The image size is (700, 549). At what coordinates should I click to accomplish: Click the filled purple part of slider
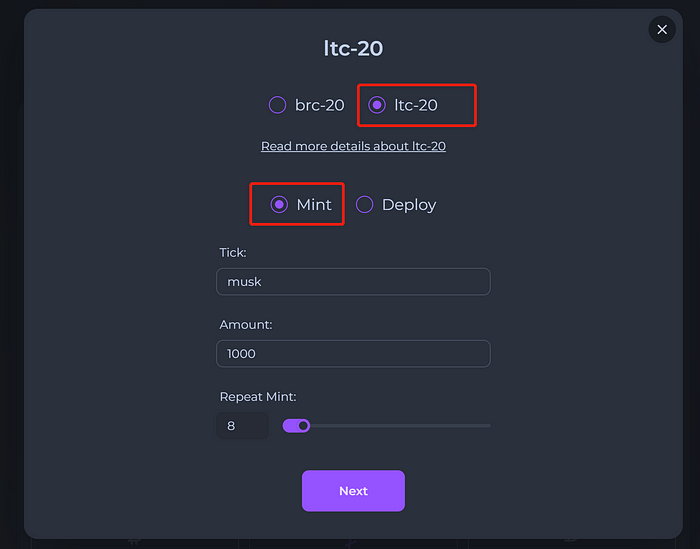click(290, 426)
